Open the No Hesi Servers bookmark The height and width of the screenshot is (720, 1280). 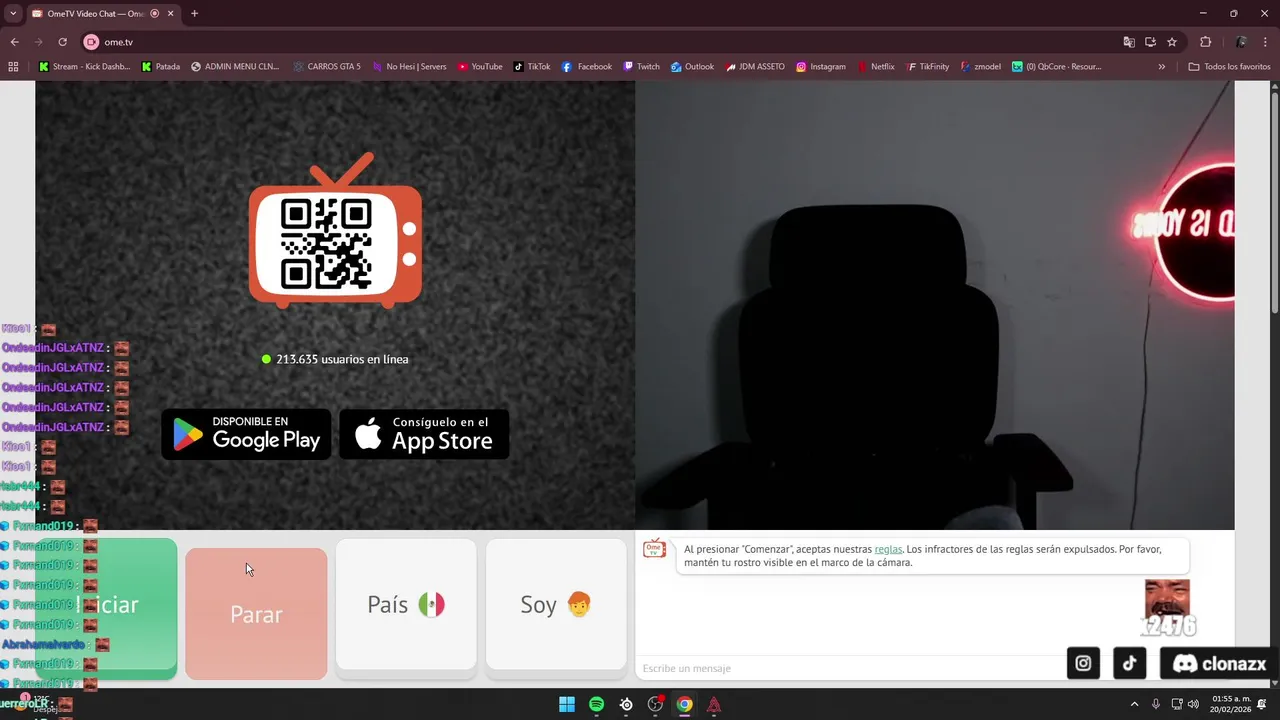click(x=409, y=67)
